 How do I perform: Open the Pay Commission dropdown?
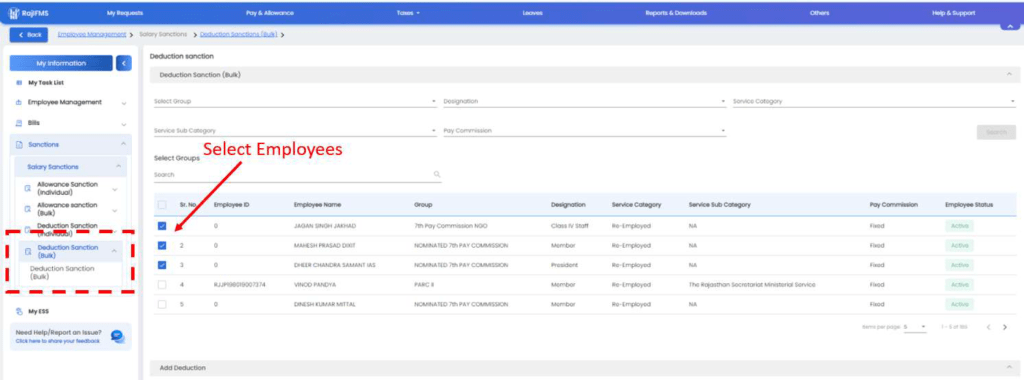pyautogui.click(x=584, y=131)
